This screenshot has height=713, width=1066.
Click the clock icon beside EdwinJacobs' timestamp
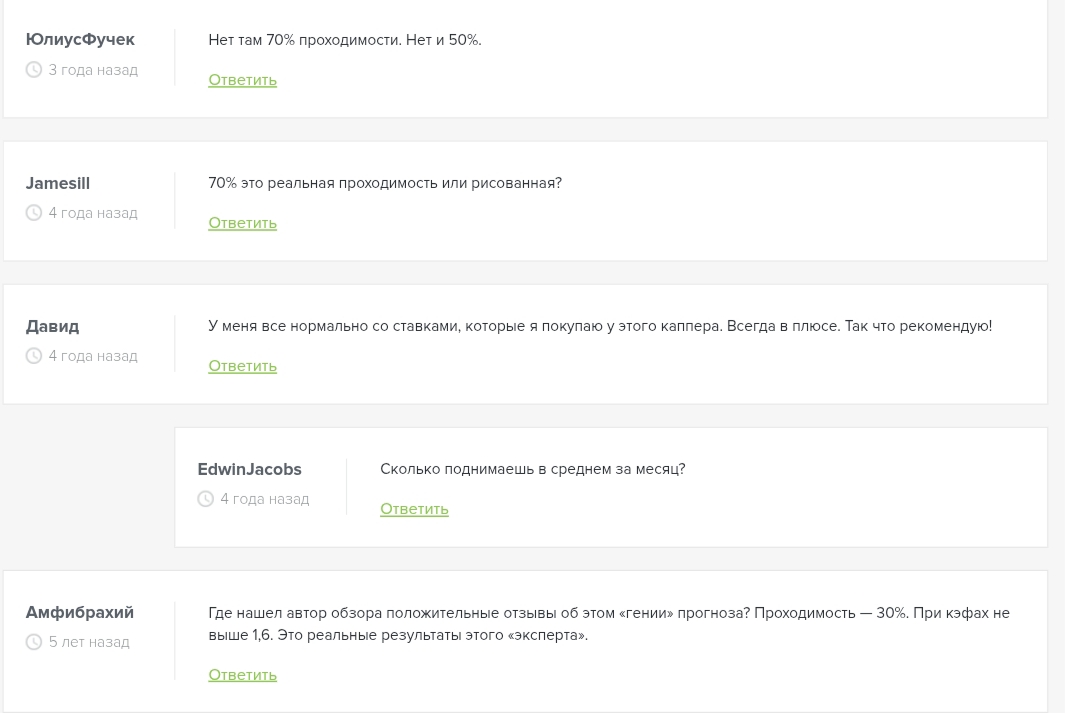coord(205,498)
